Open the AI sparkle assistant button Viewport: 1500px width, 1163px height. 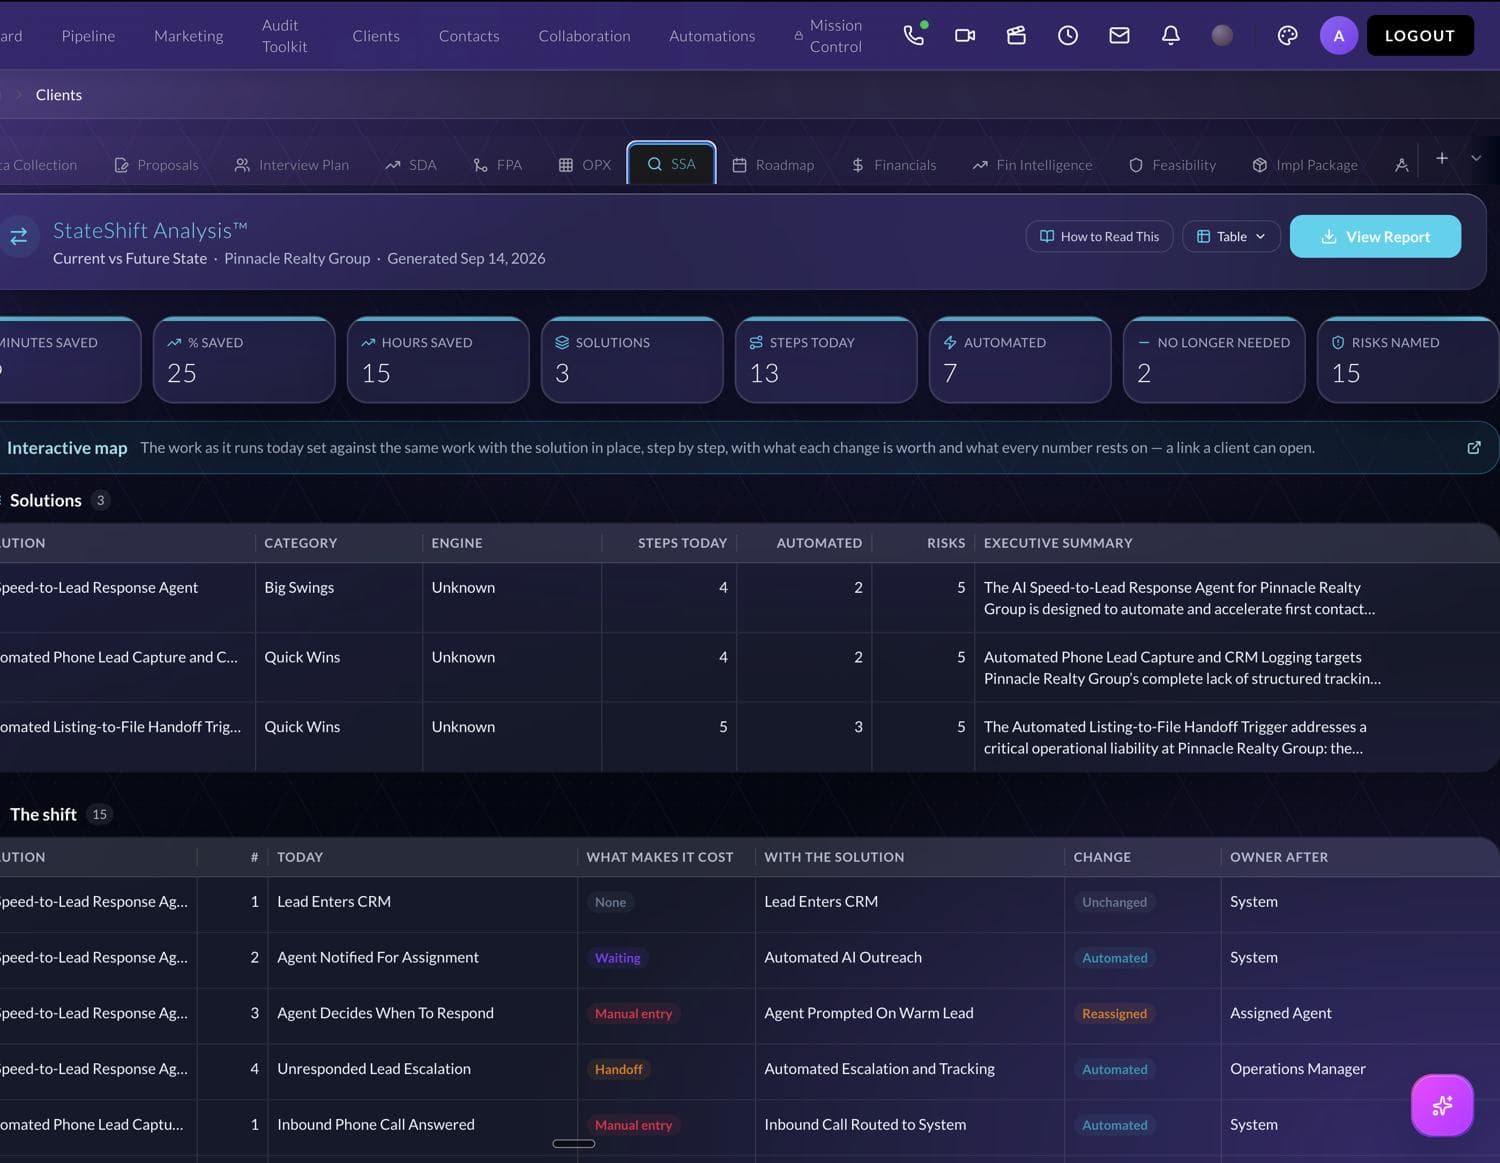tap(1441, 1105)
